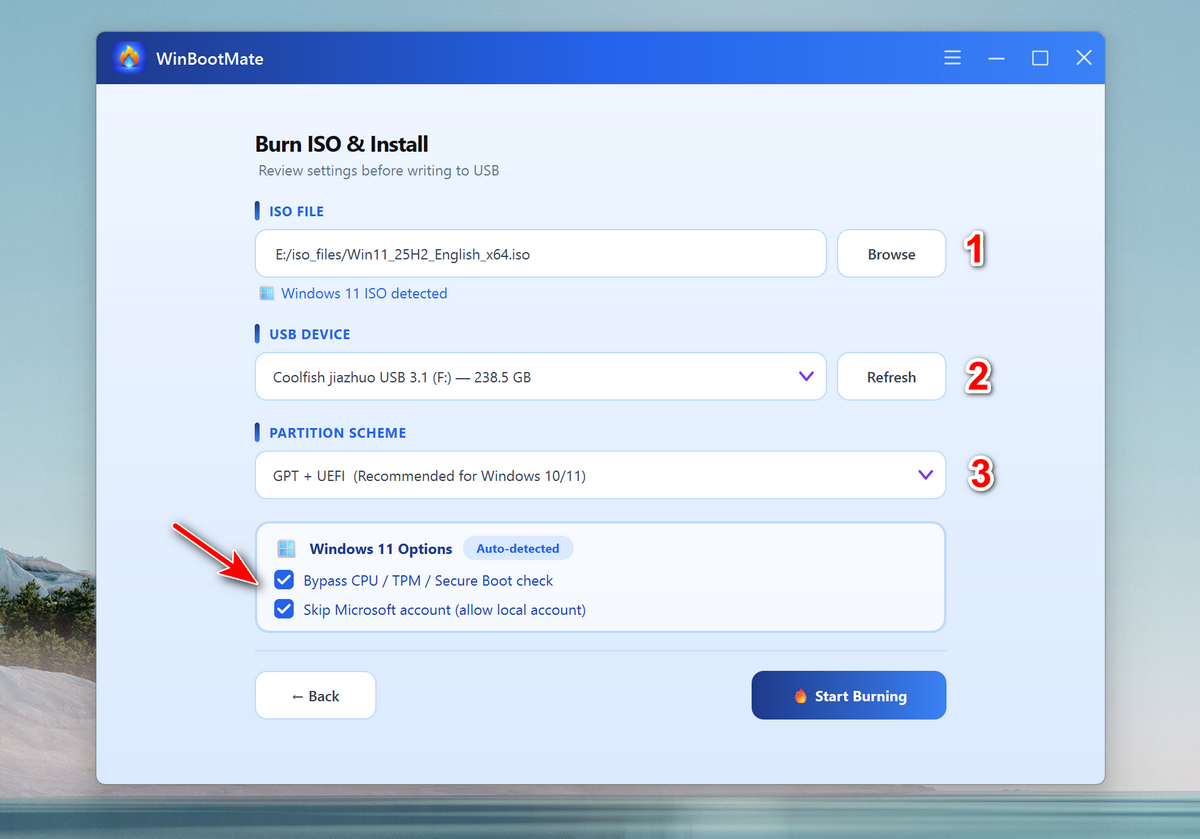Click the Auto-detected badge

[x=518, y=548]
